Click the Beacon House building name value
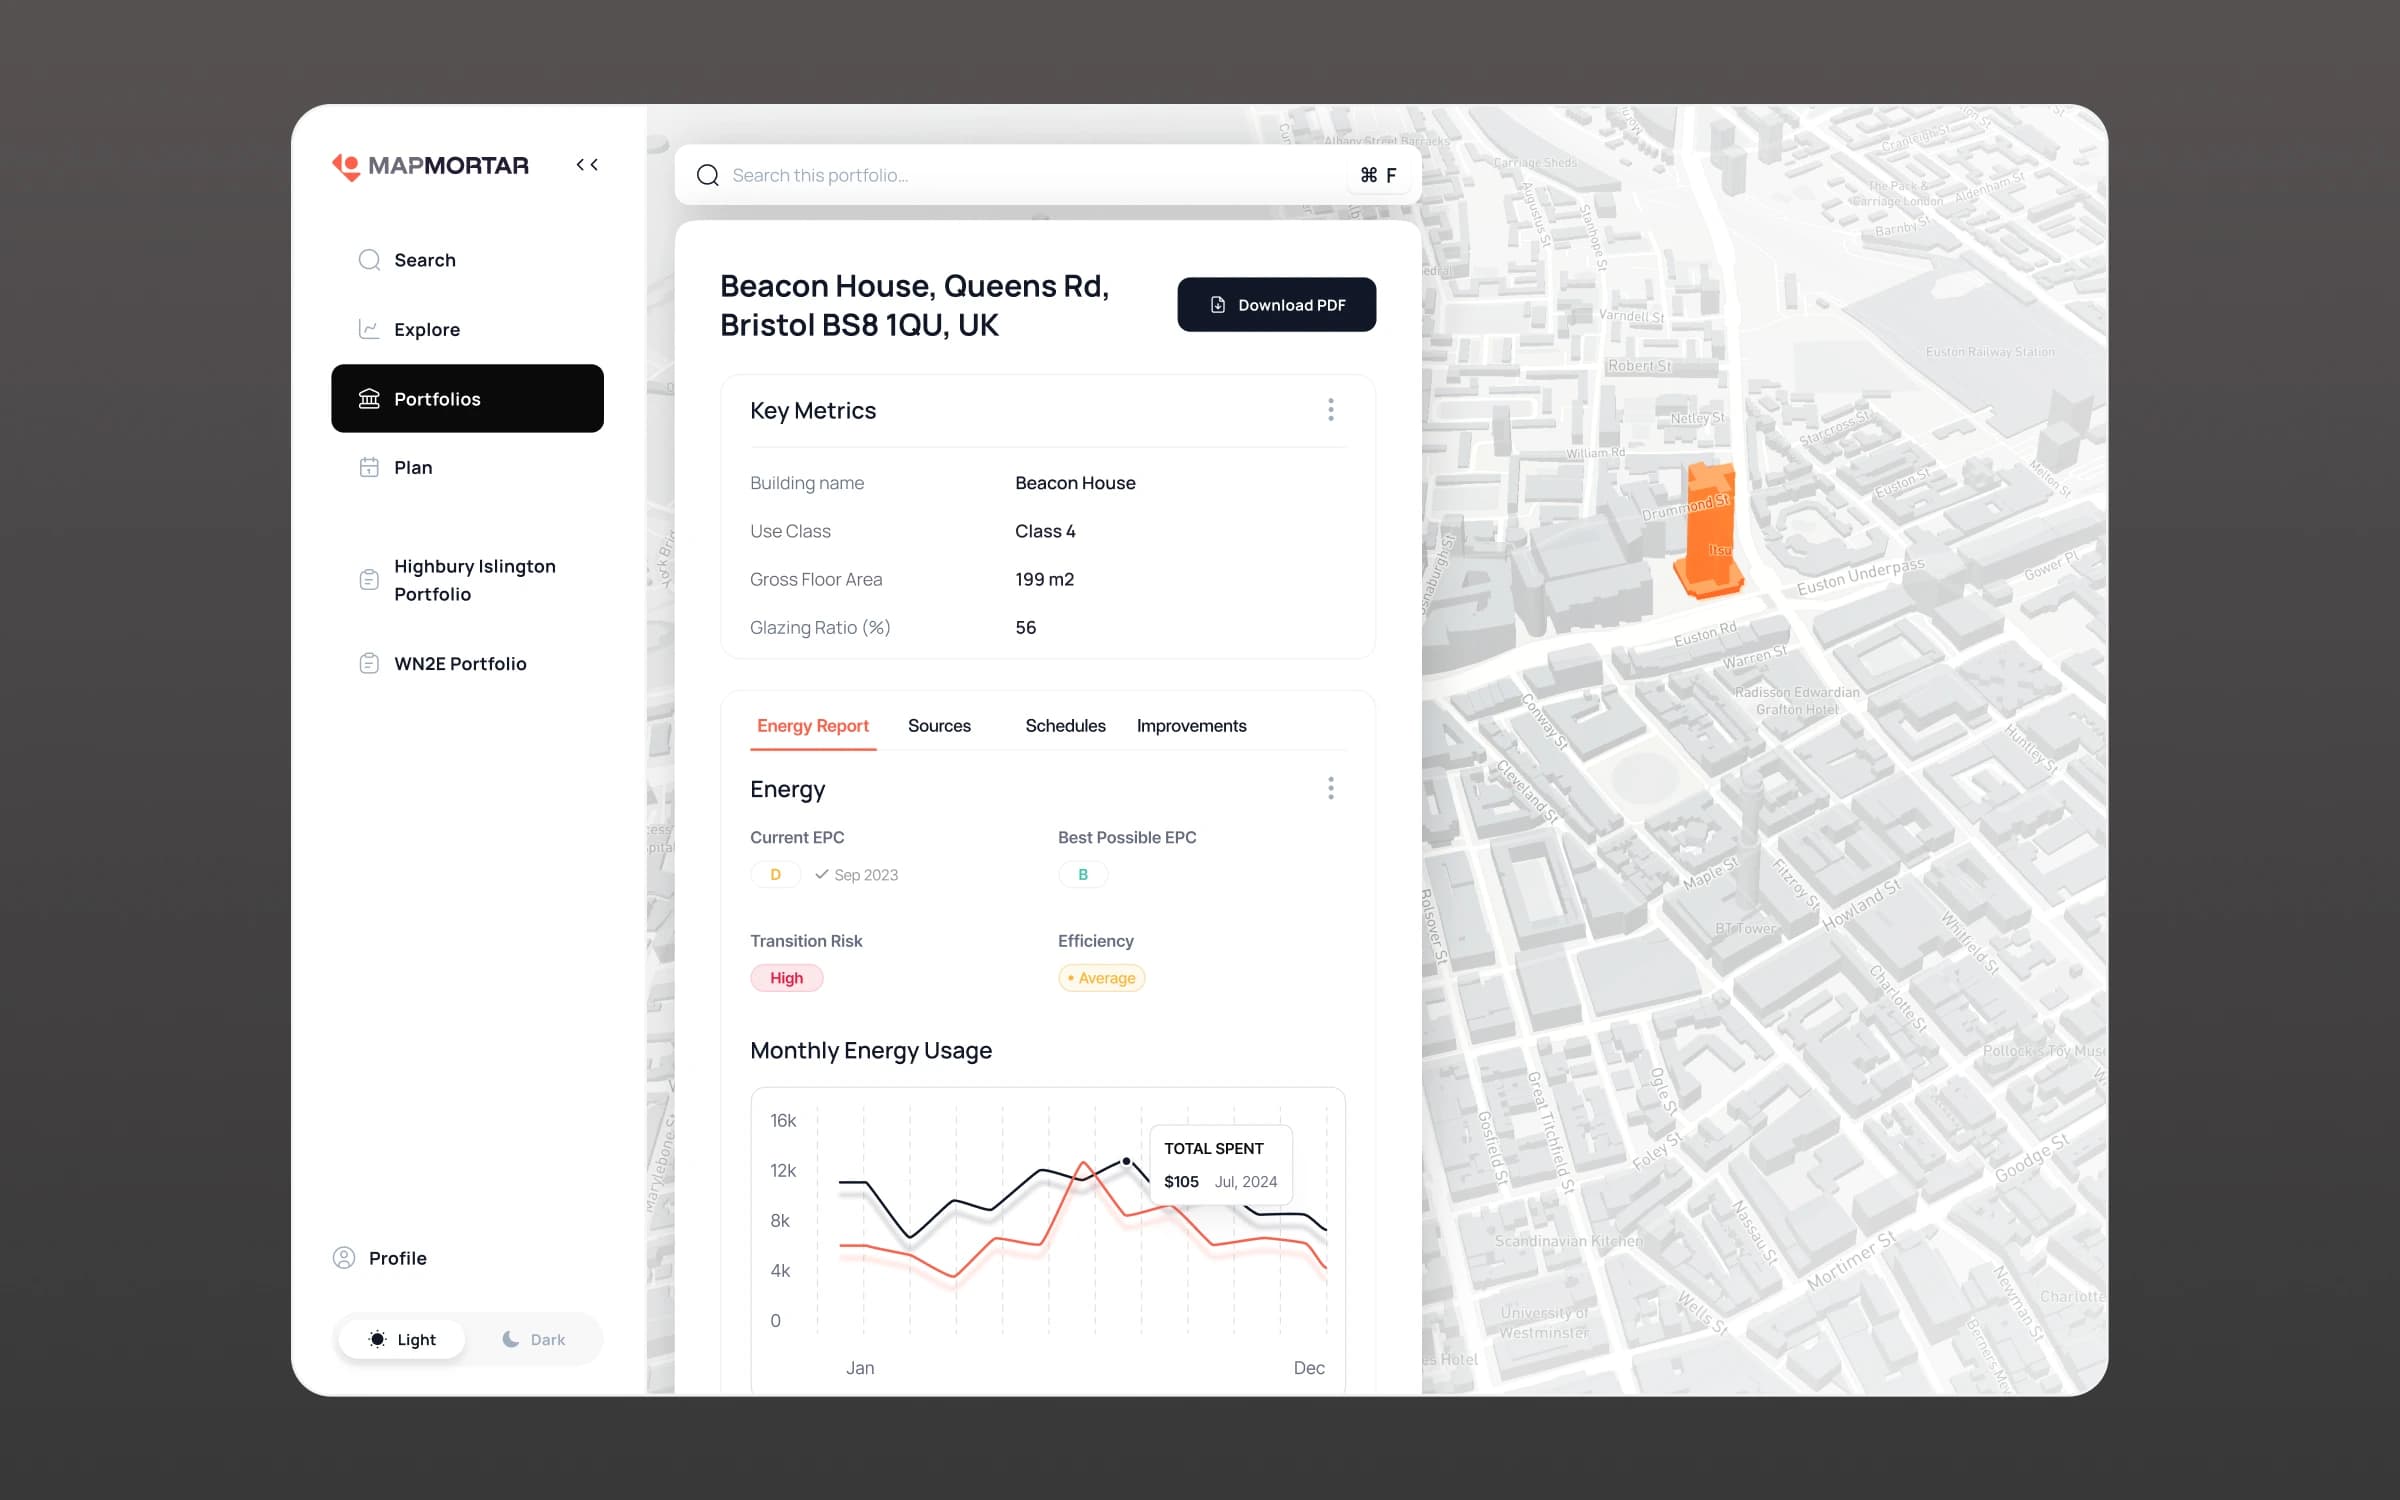 pos(1075,483)
